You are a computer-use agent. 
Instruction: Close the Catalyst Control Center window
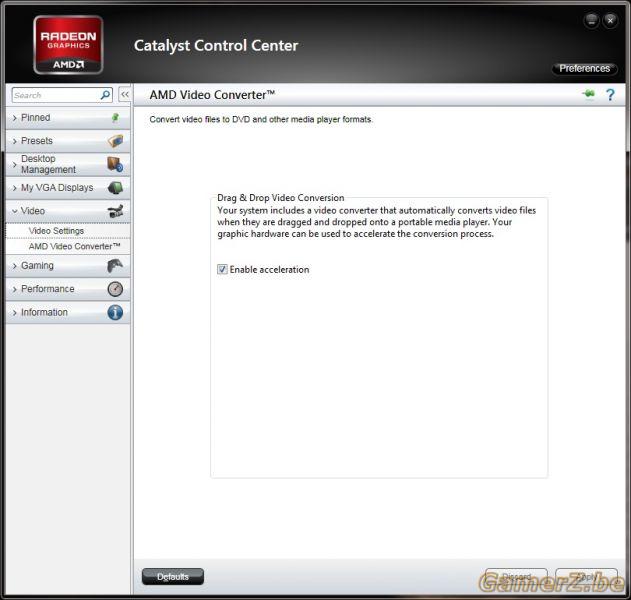click(610, 20)
